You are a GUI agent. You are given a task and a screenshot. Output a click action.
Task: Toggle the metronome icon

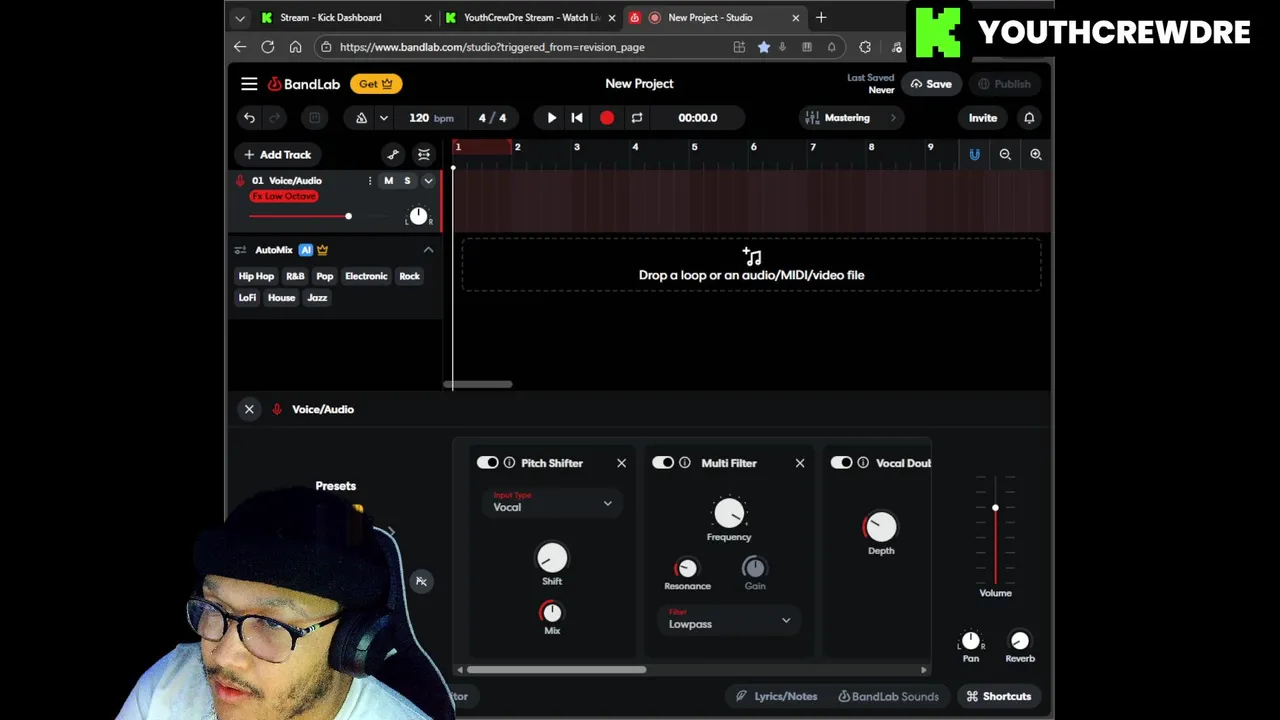coord(361,118)
